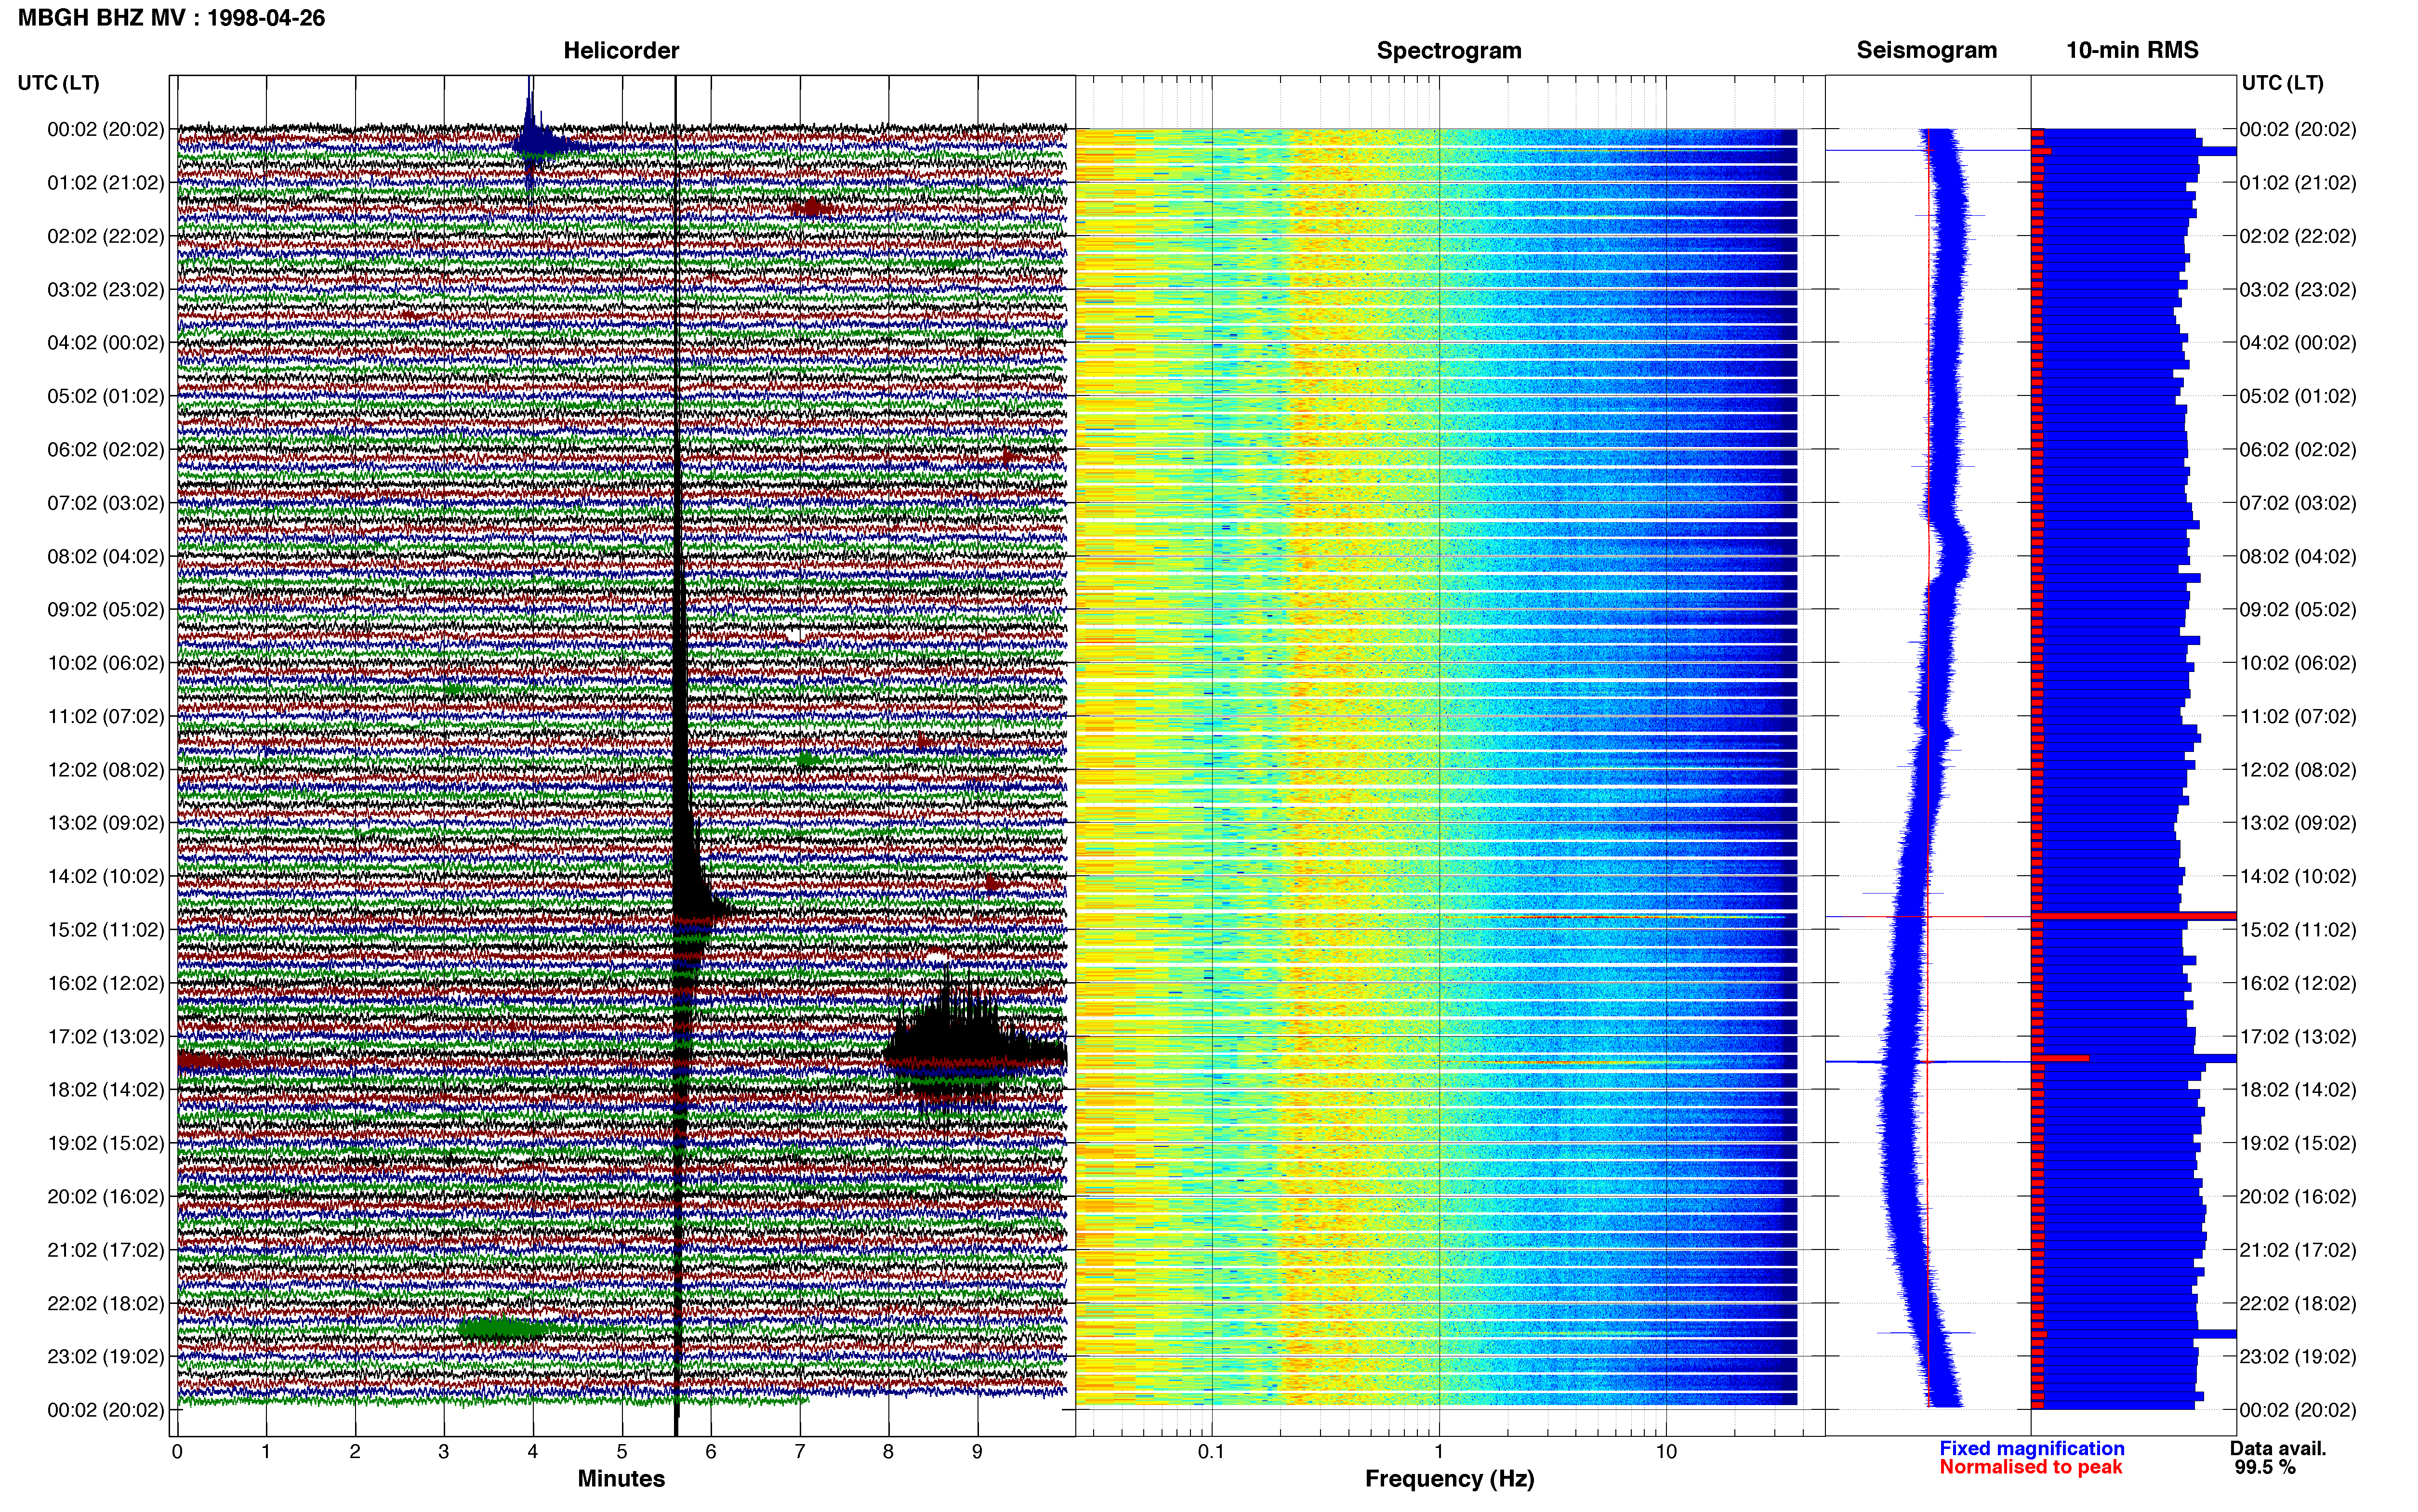Viewport: 2418px width, 1512px height.
Task: Select the 'Spectrogram' panel heading
Action: 1448,50
